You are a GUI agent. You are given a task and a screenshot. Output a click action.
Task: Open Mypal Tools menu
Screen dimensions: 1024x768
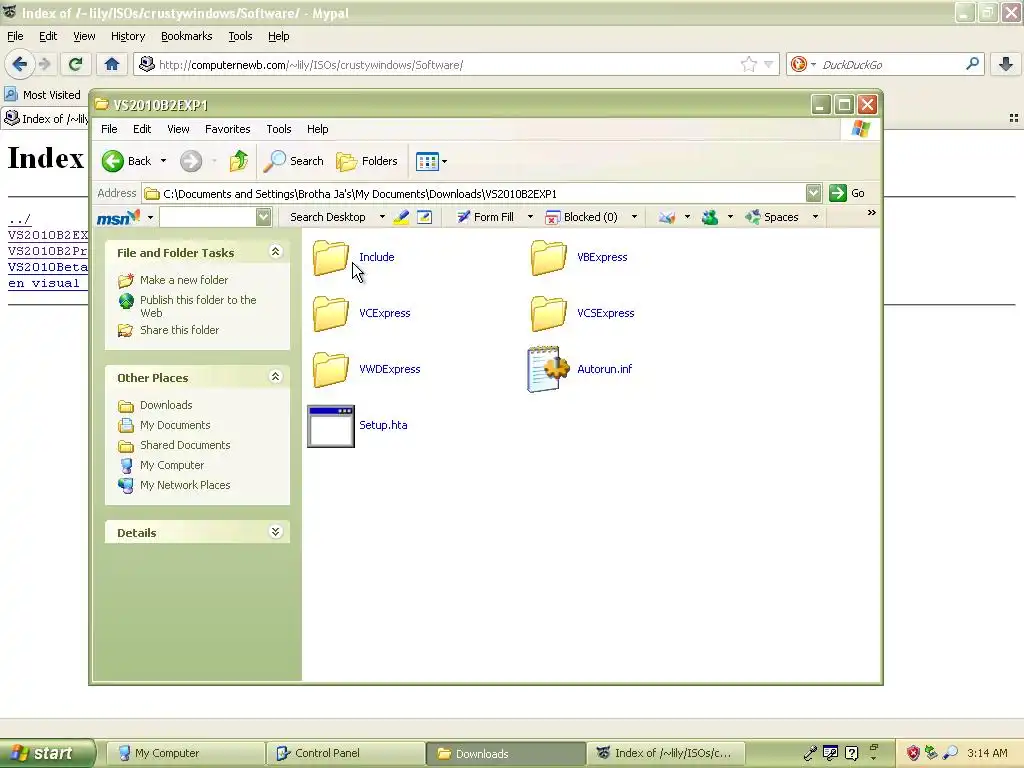(240, 37)
